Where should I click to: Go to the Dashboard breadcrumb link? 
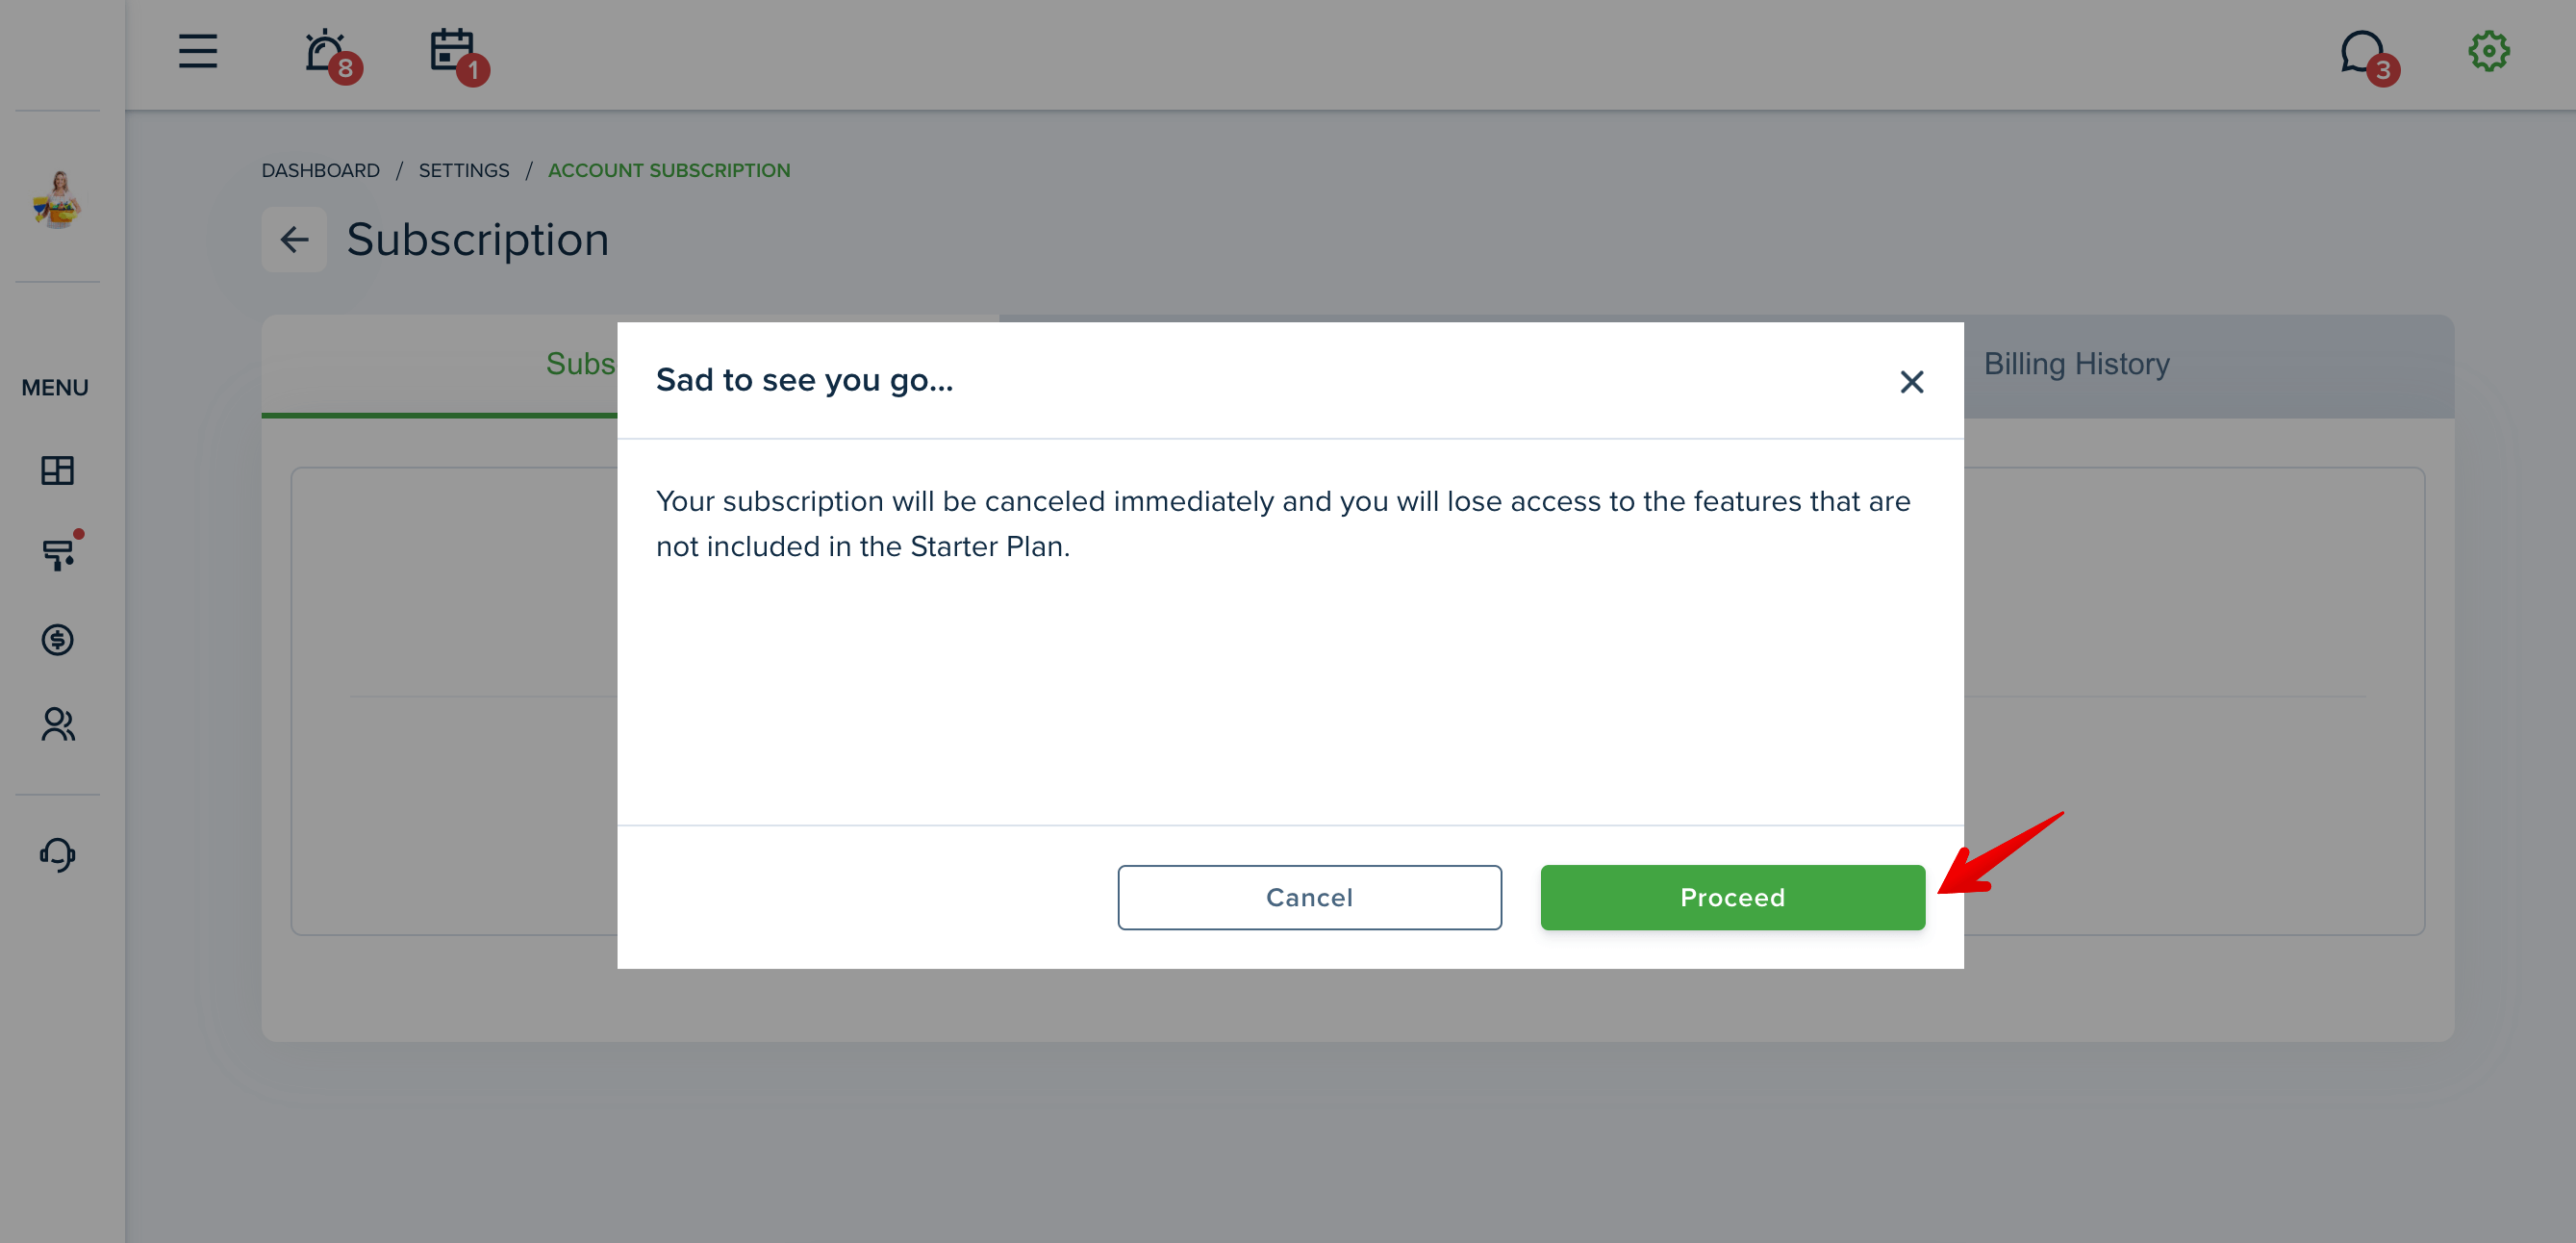tap(320, 170)
